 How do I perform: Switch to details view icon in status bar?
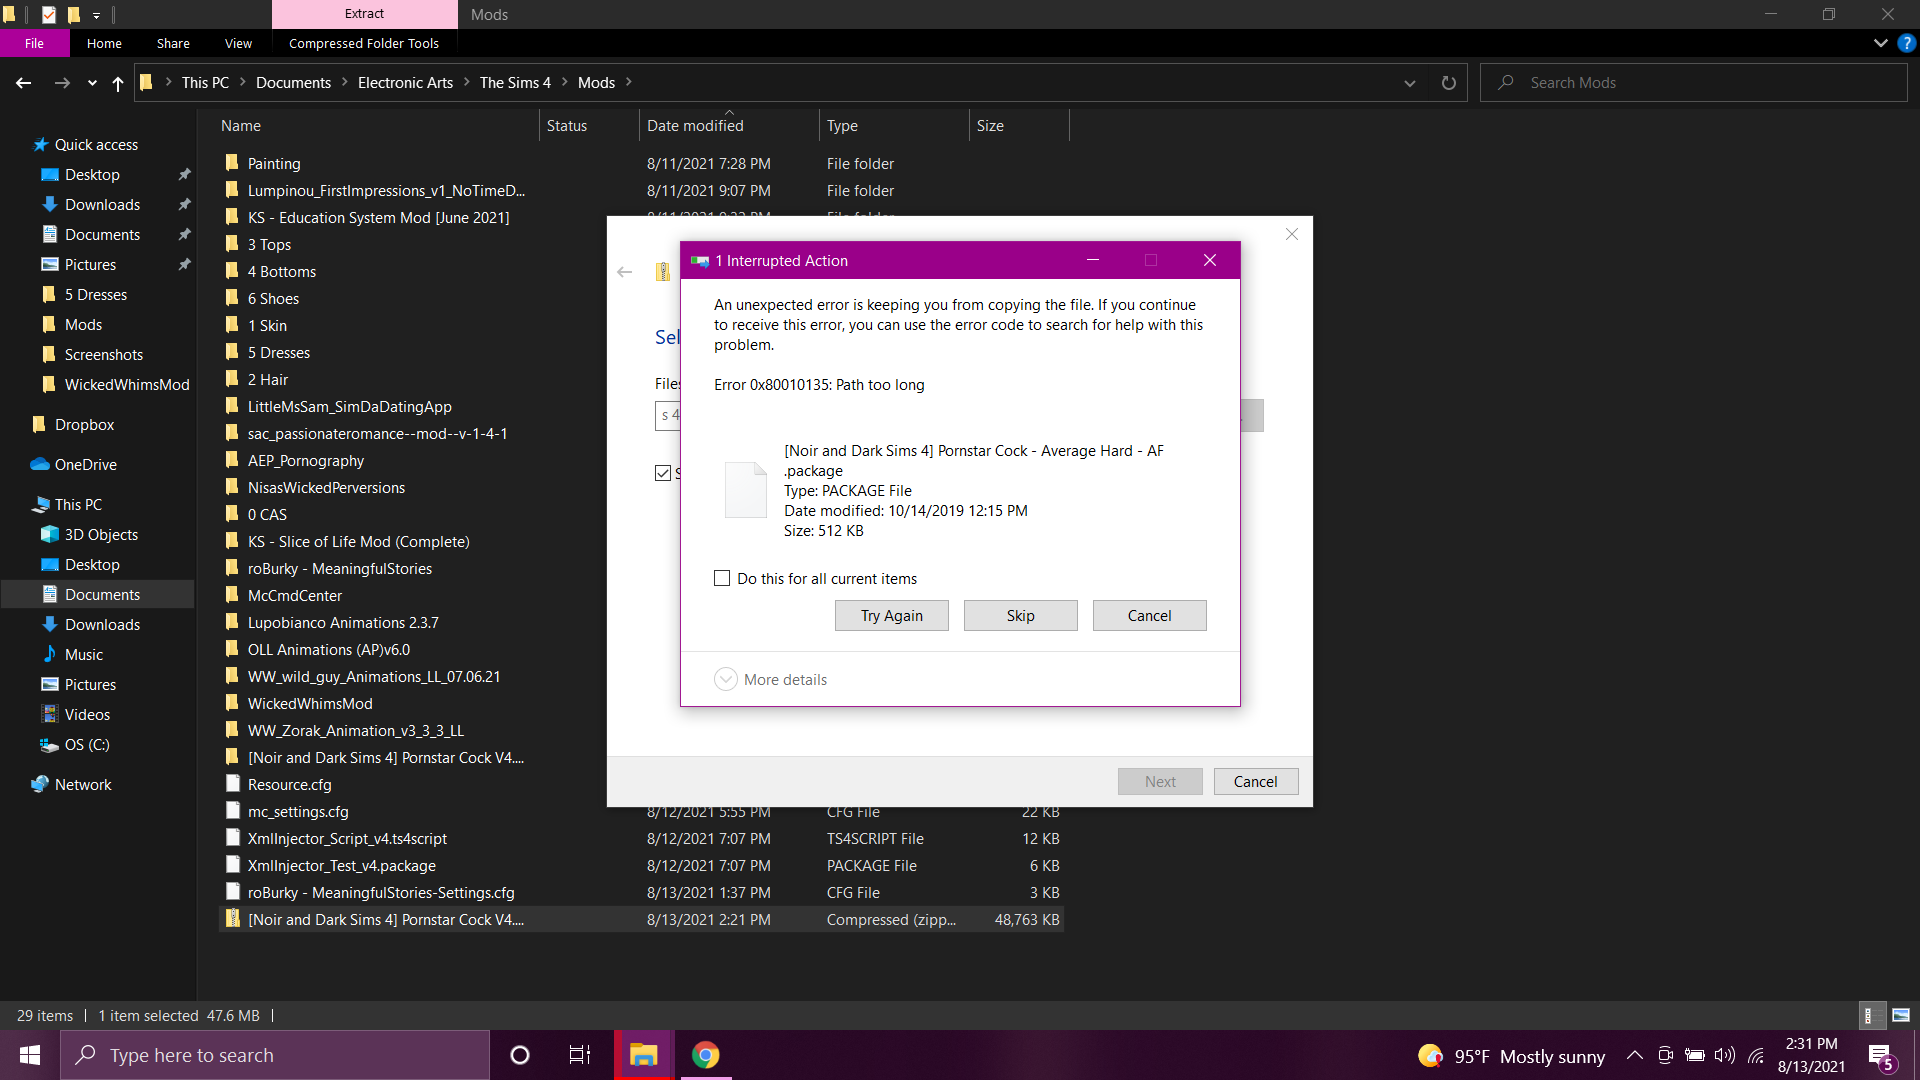[1871, 1016]
